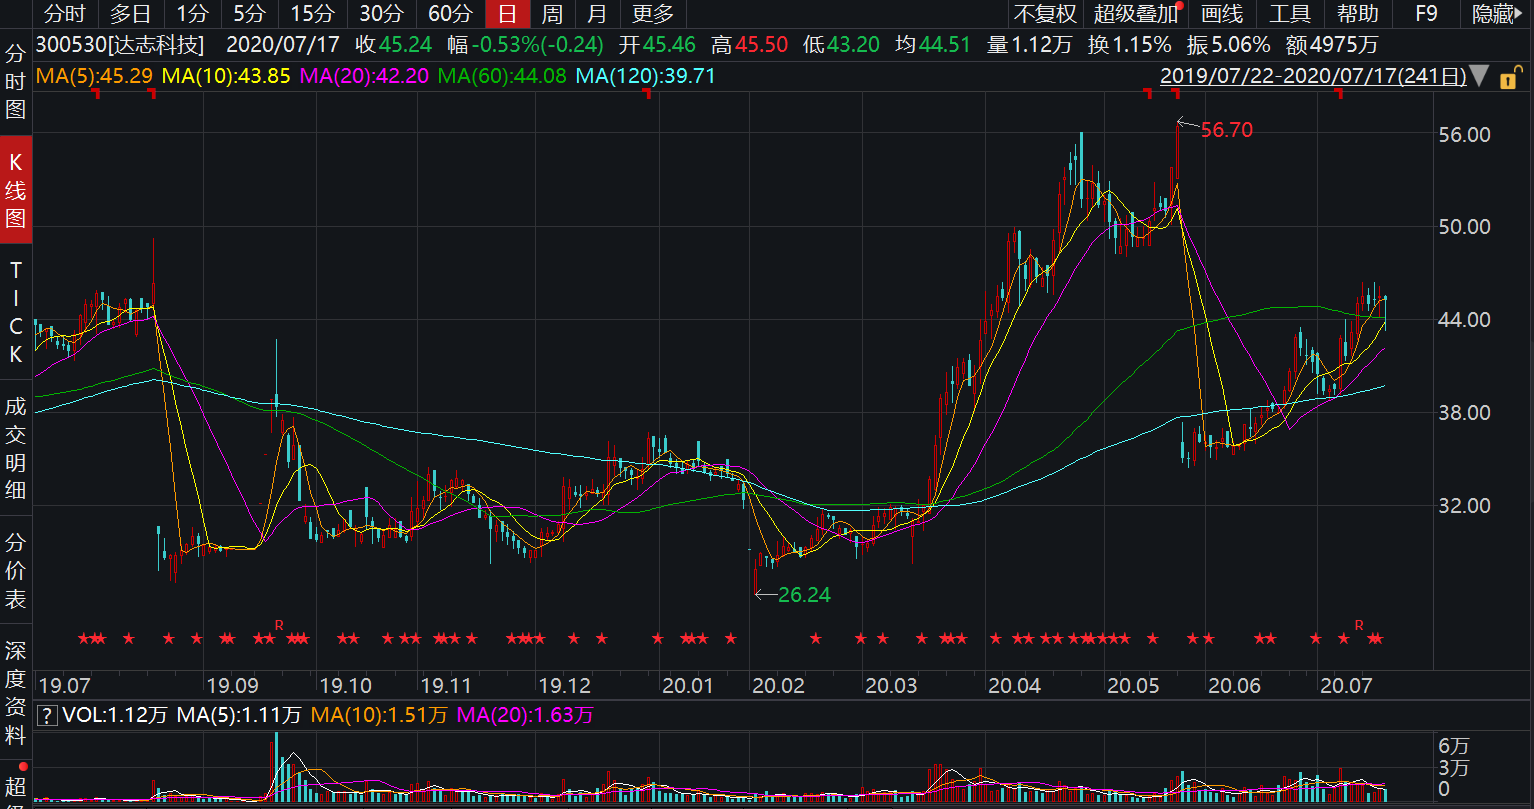Toggle the 不复权 price adjustment mode
This screenshot has width=1534, height=809.
pos(1045,14)
